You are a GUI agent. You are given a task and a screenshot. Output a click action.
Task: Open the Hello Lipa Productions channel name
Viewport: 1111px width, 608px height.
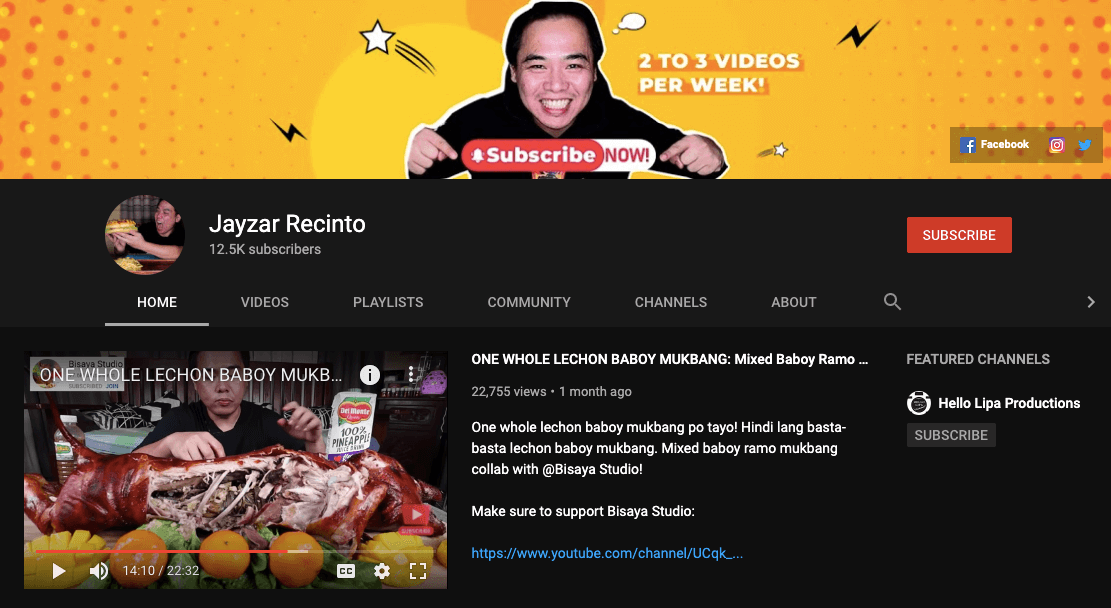1009,403
